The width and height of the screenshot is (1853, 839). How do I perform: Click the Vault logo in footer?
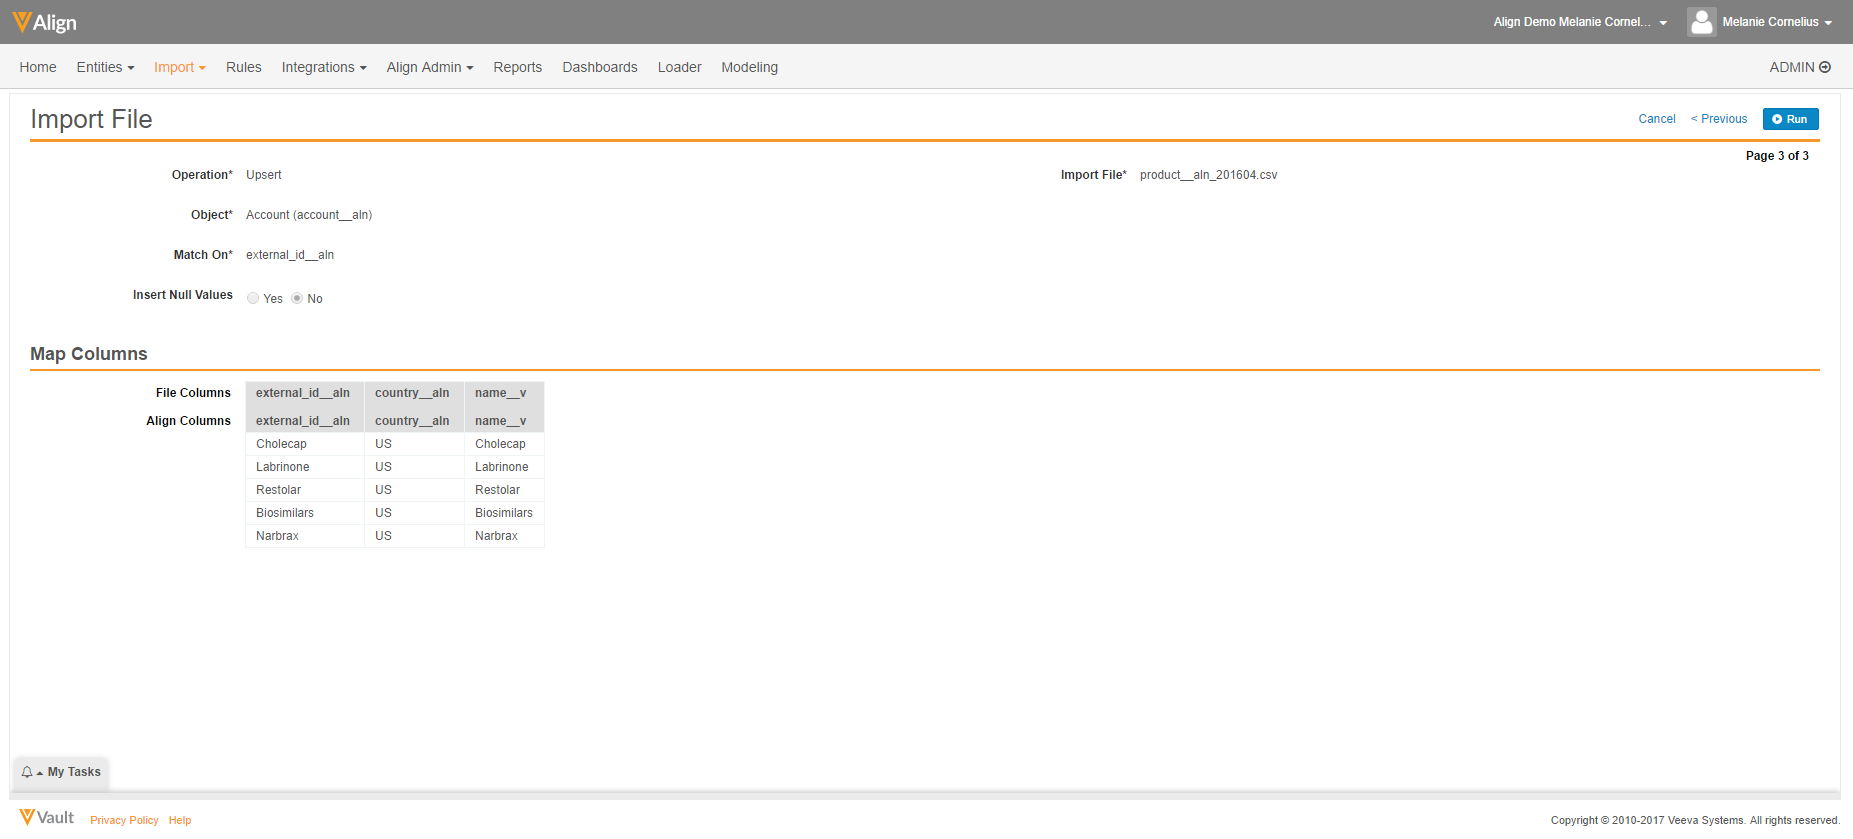pyautogui.click(x=47, y=818)
